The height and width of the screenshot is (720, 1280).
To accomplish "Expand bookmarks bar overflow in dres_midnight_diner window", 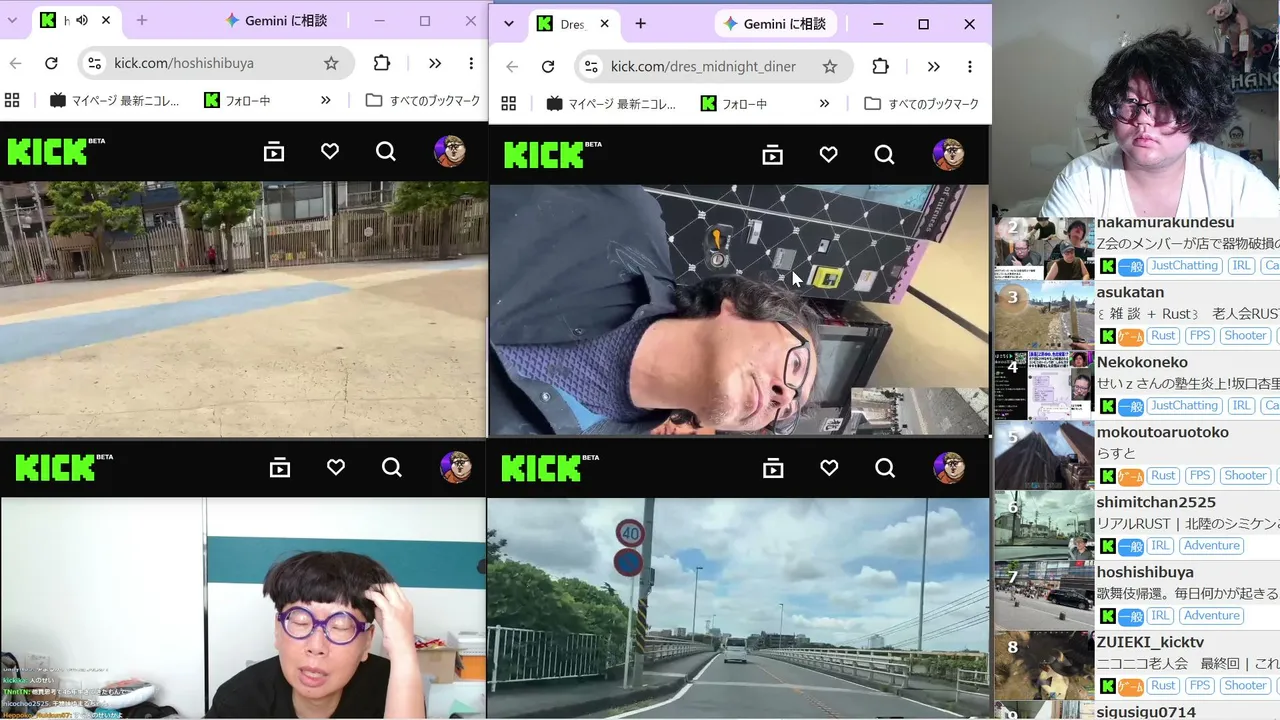I will point(824,104).
